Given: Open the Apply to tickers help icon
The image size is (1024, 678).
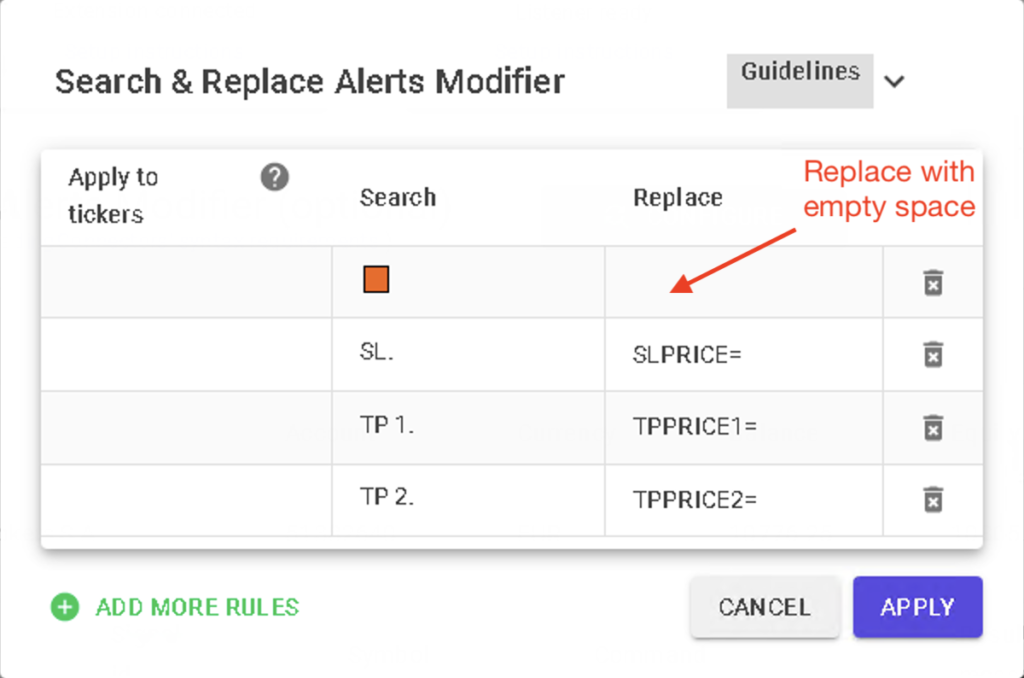Looking at the screenshot, I should coord(274,178).
